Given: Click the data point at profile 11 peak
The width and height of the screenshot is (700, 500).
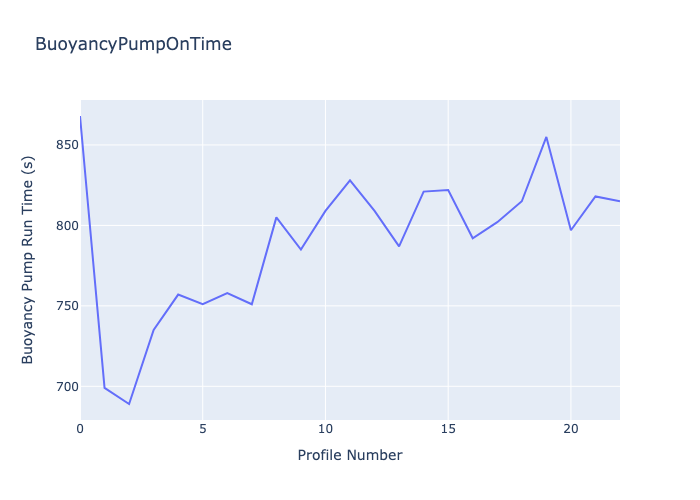Looking at the screenshot, I should click(x=350, y=180).
